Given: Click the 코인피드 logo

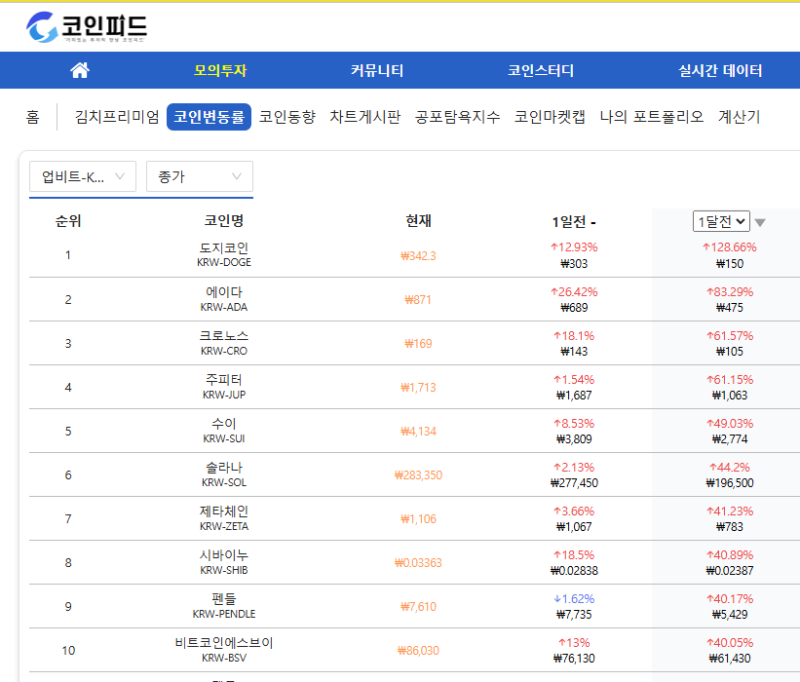Looking at the screenshot, I should 87,27.
